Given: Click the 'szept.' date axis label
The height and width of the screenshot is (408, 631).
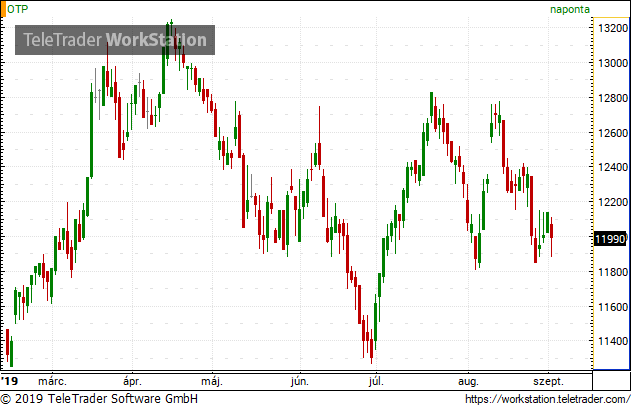Looking at the screenshot, I should tap(549, 381).
